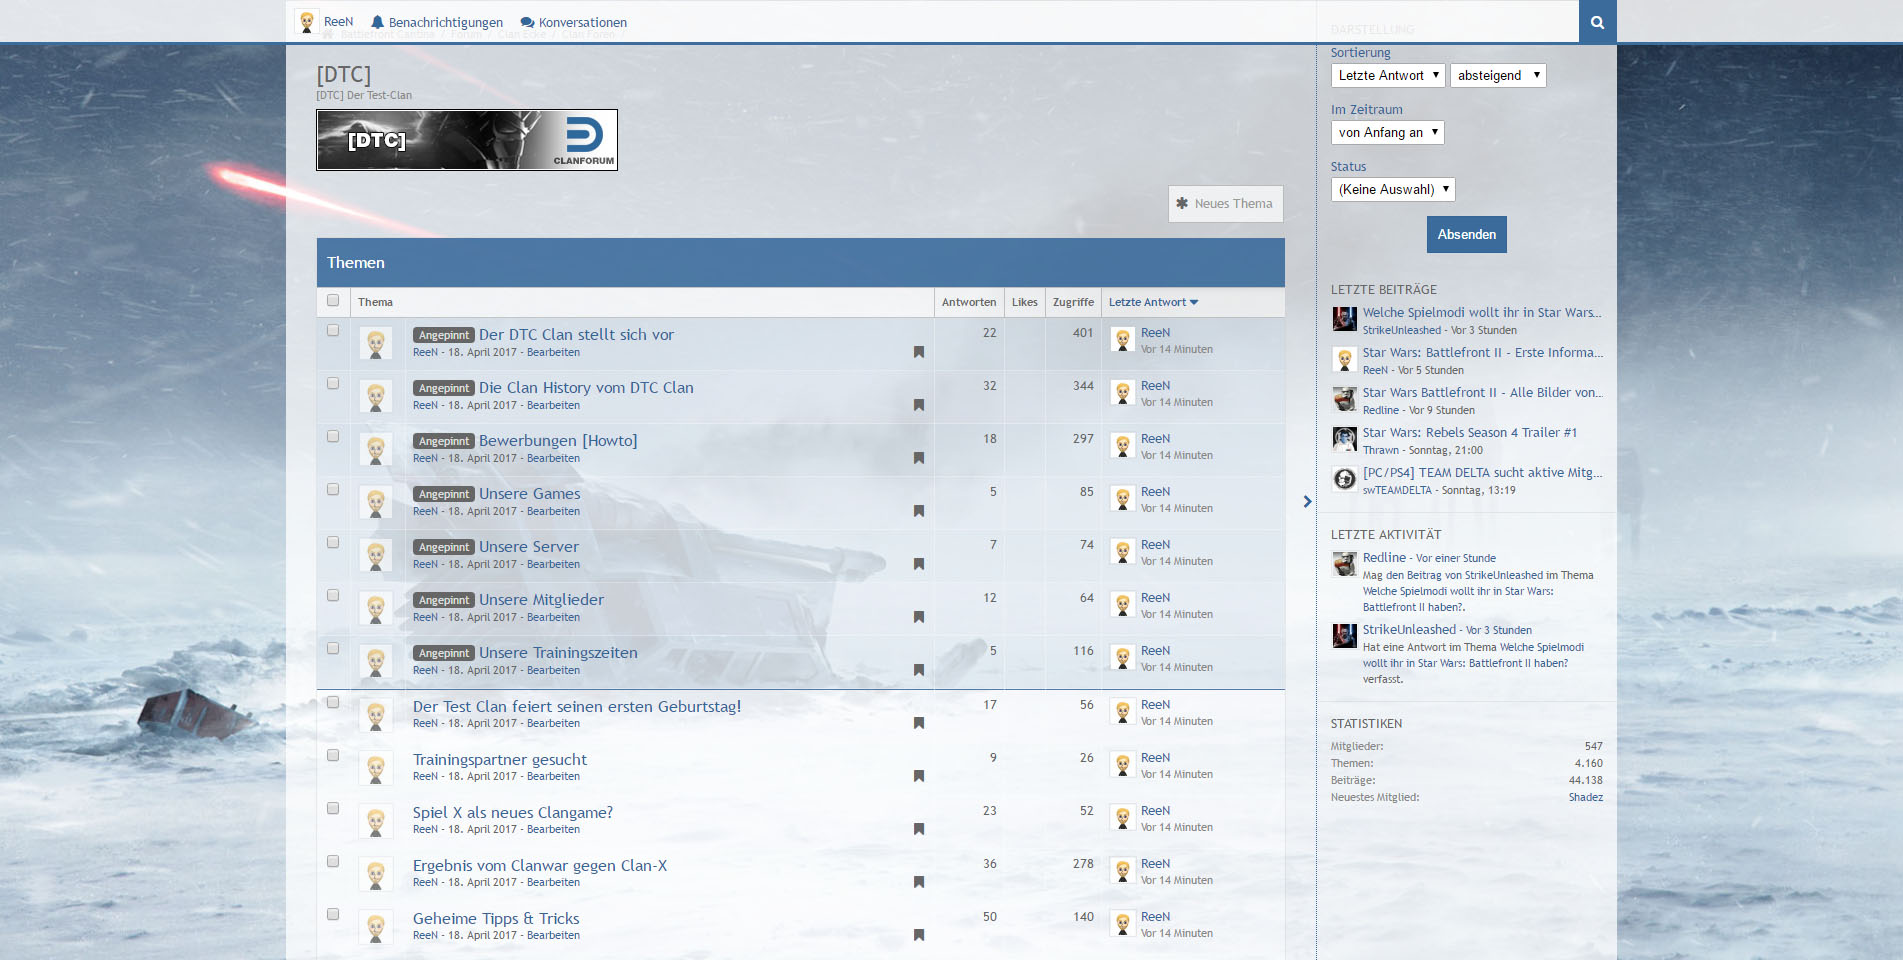Click the Neues Thema button
Viewport: 1903px width, 960px height.
point(1225,203)
